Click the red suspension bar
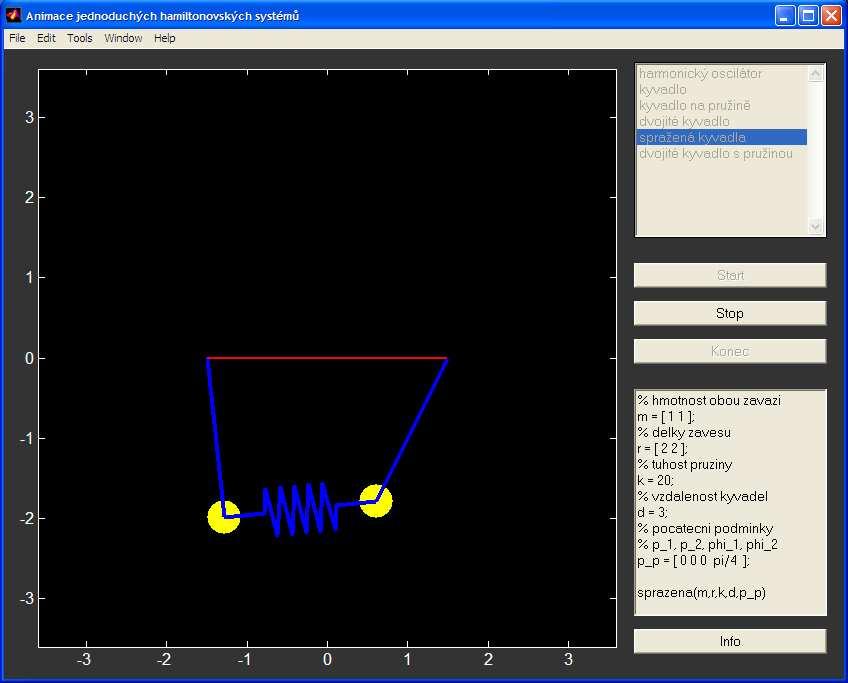This screenshot has height=683, width=848. pyautogui.click(x=327, y=357)
